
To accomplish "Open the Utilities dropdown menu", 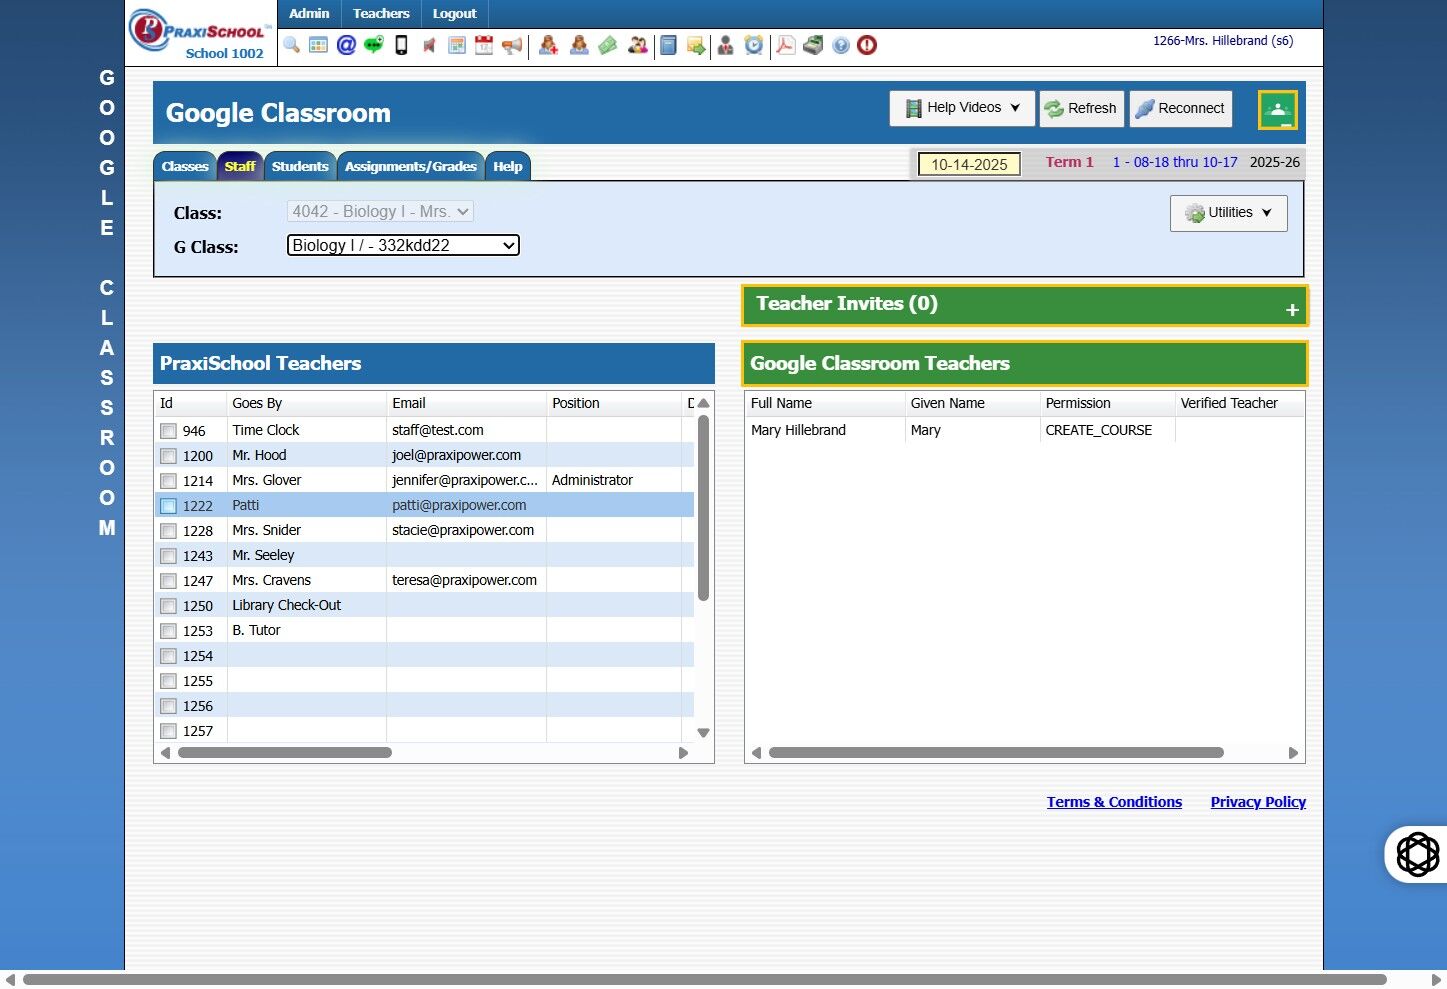I will (1228, 213).
